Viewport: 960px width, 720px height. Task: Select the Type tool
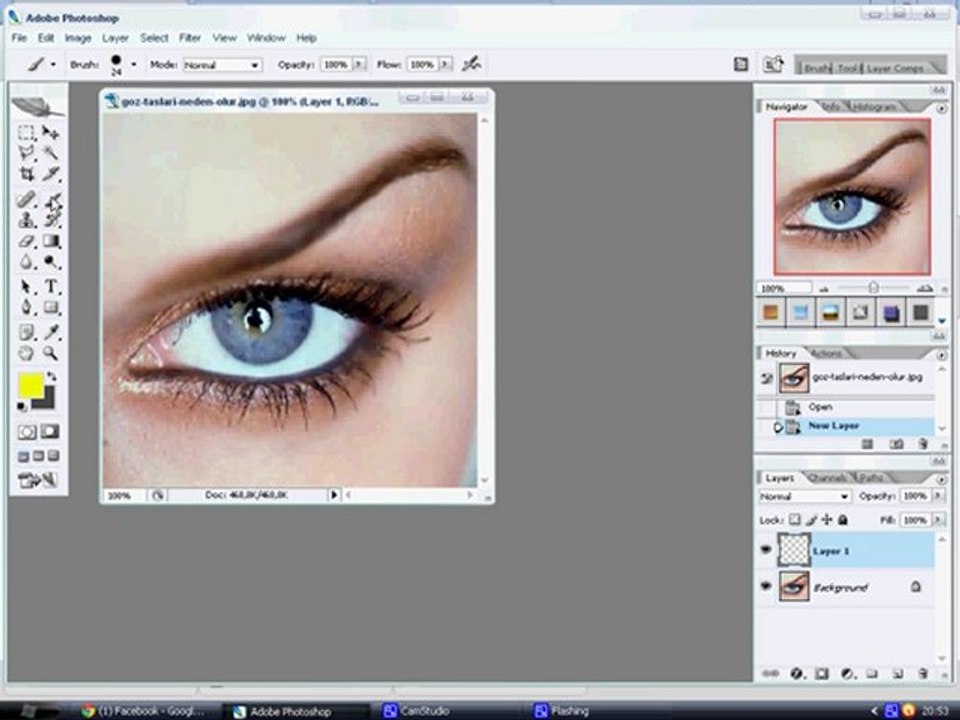pos(51,287)
